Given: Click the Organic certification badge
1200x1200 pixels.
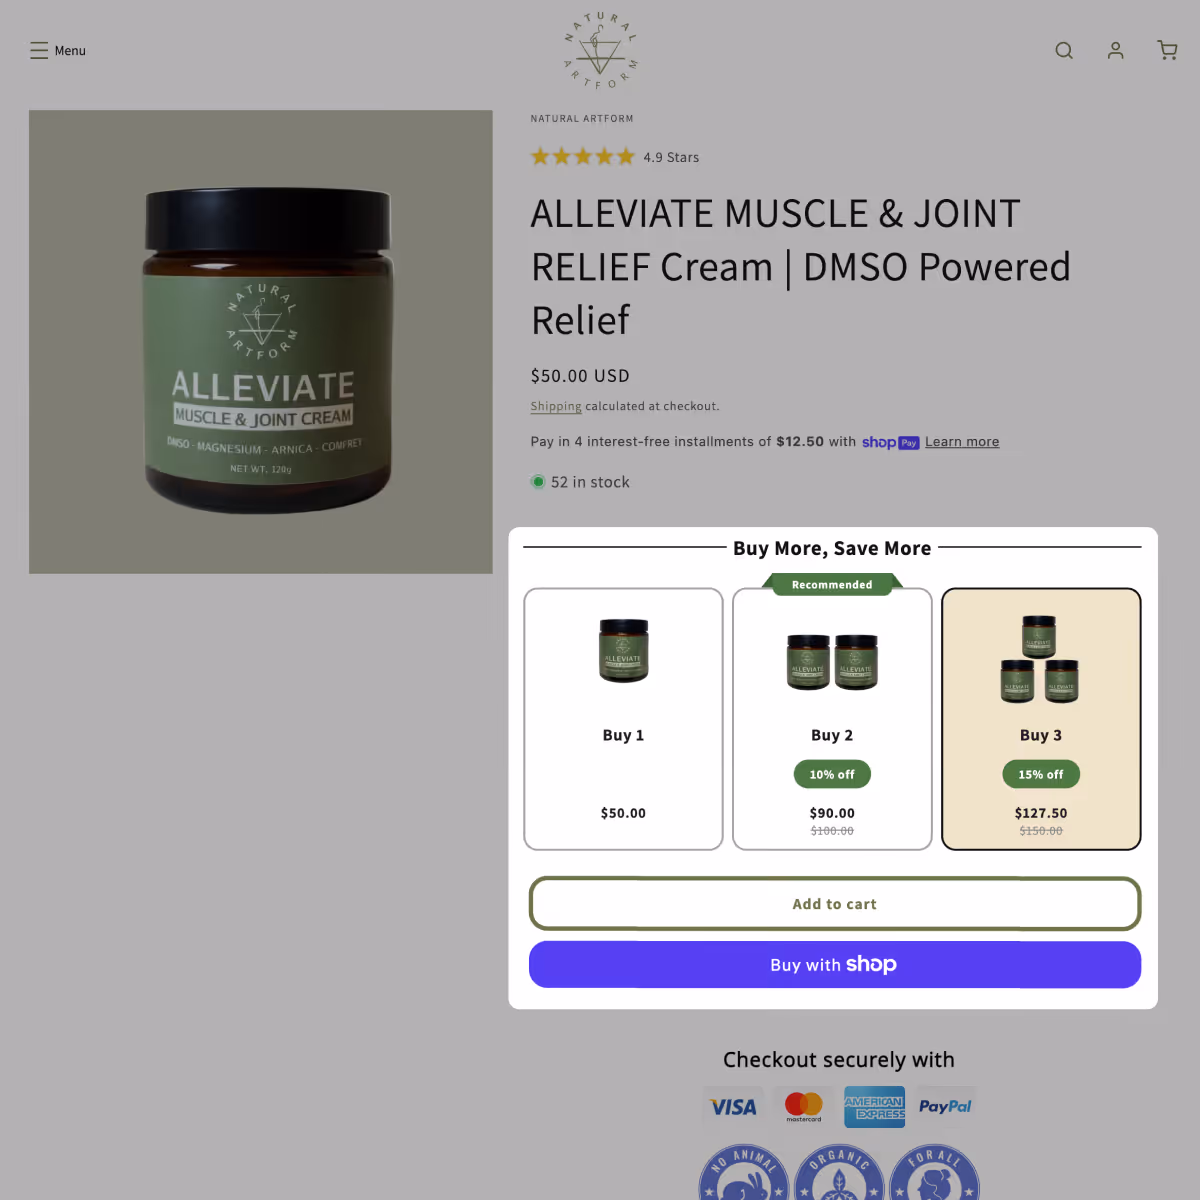Looking at the screenshot, I should click(839, 1173).
